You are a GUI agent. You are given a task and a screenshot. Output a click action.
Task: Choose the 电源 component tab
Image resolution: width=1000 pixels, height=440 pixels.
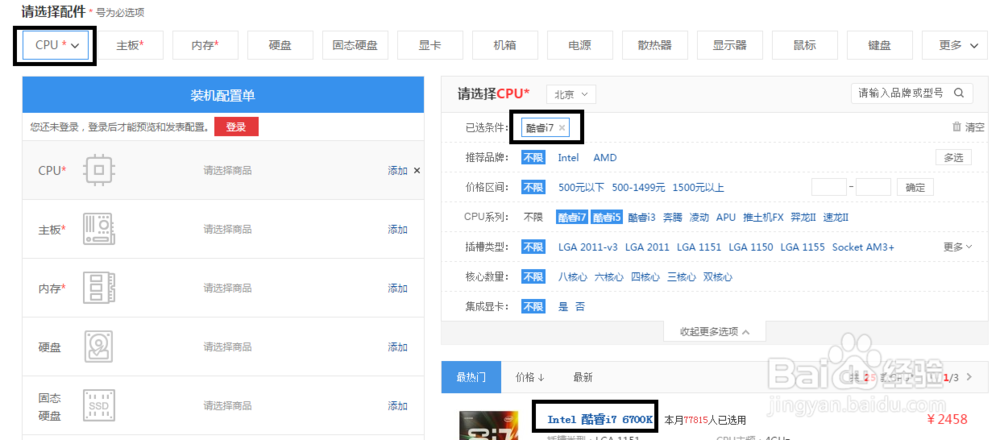580,45
